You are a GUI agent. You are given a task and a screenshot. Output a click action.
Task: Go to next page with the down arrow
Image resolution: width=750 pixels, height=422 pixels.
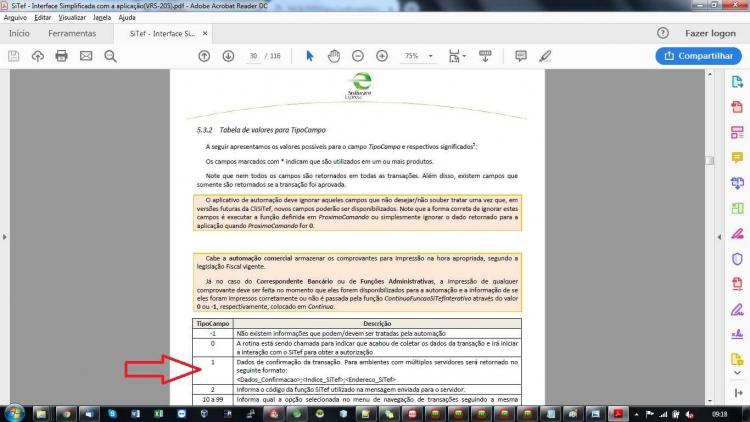[x=228, y=56]
